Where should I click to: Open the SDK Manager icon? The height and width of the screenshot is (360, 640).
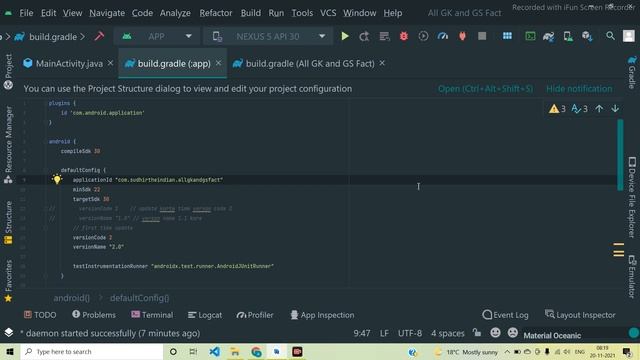587,36
